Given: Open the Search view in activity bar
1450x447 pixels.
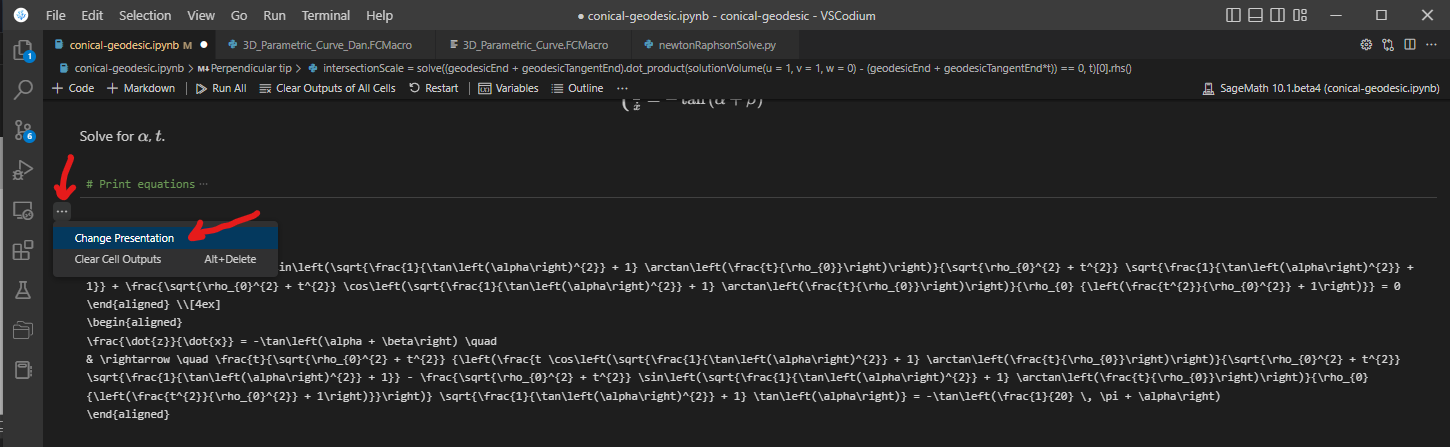Looking at the screenshot, I should tap(22, 90).
